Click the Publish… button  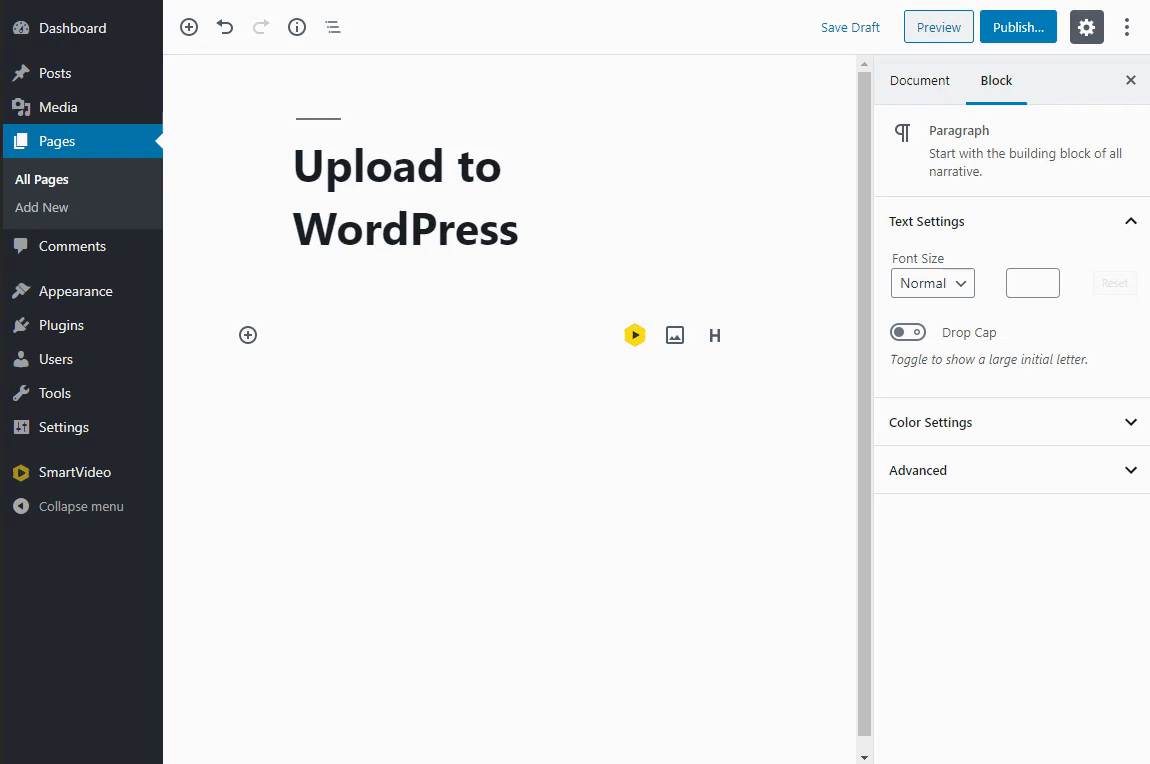pyautogui.click(x=1018, y=27)
